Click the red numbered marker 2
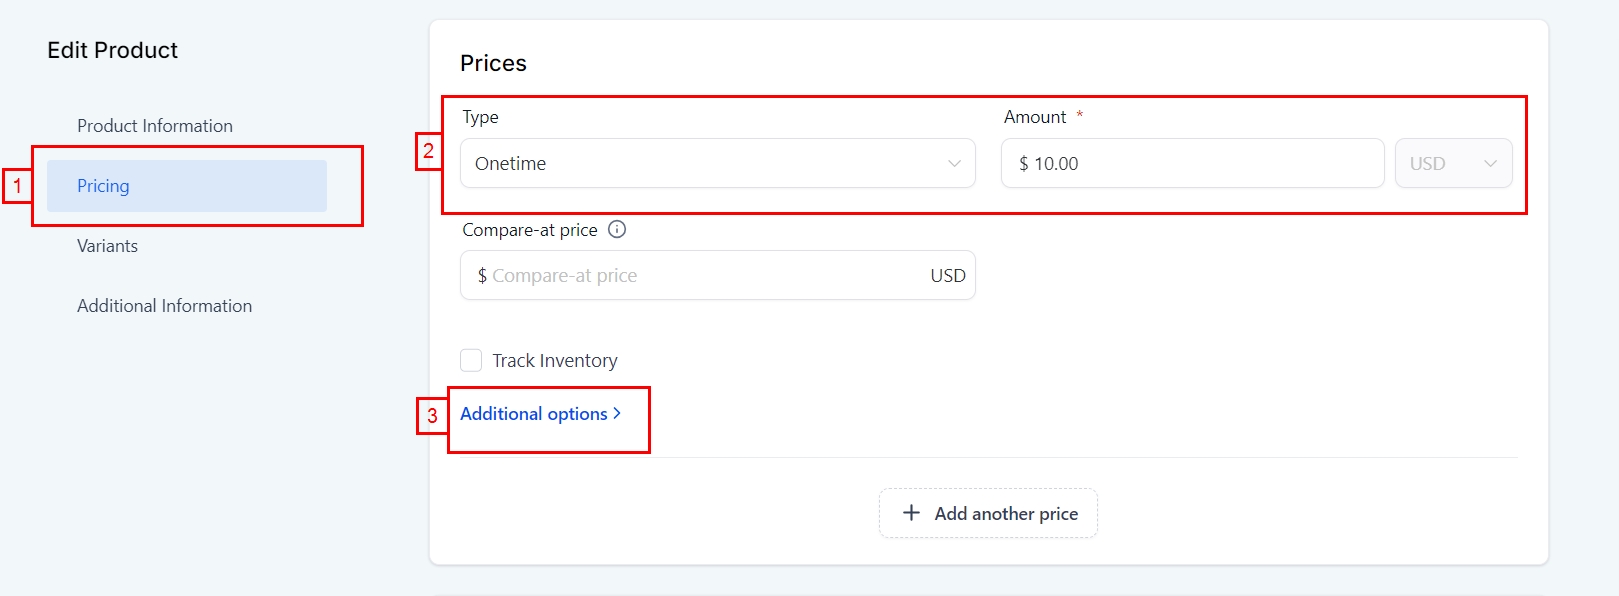The image size is (1619, 596). [429, 152]
